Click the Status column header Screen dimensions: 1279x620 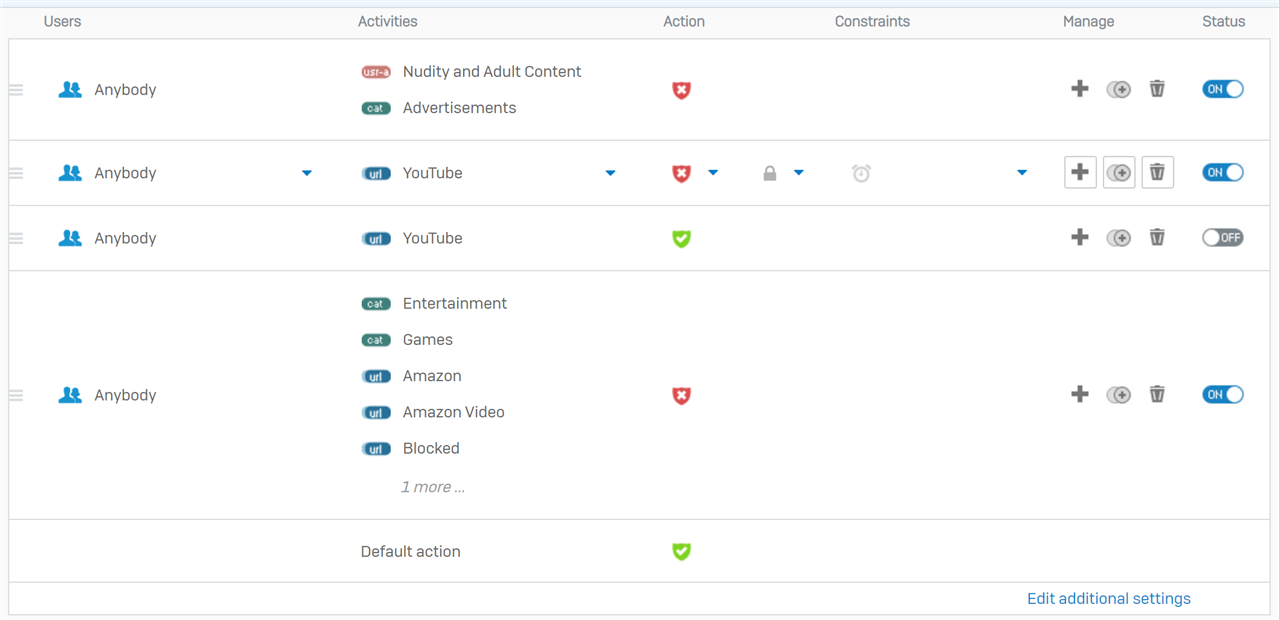(x=1224, y=21)
